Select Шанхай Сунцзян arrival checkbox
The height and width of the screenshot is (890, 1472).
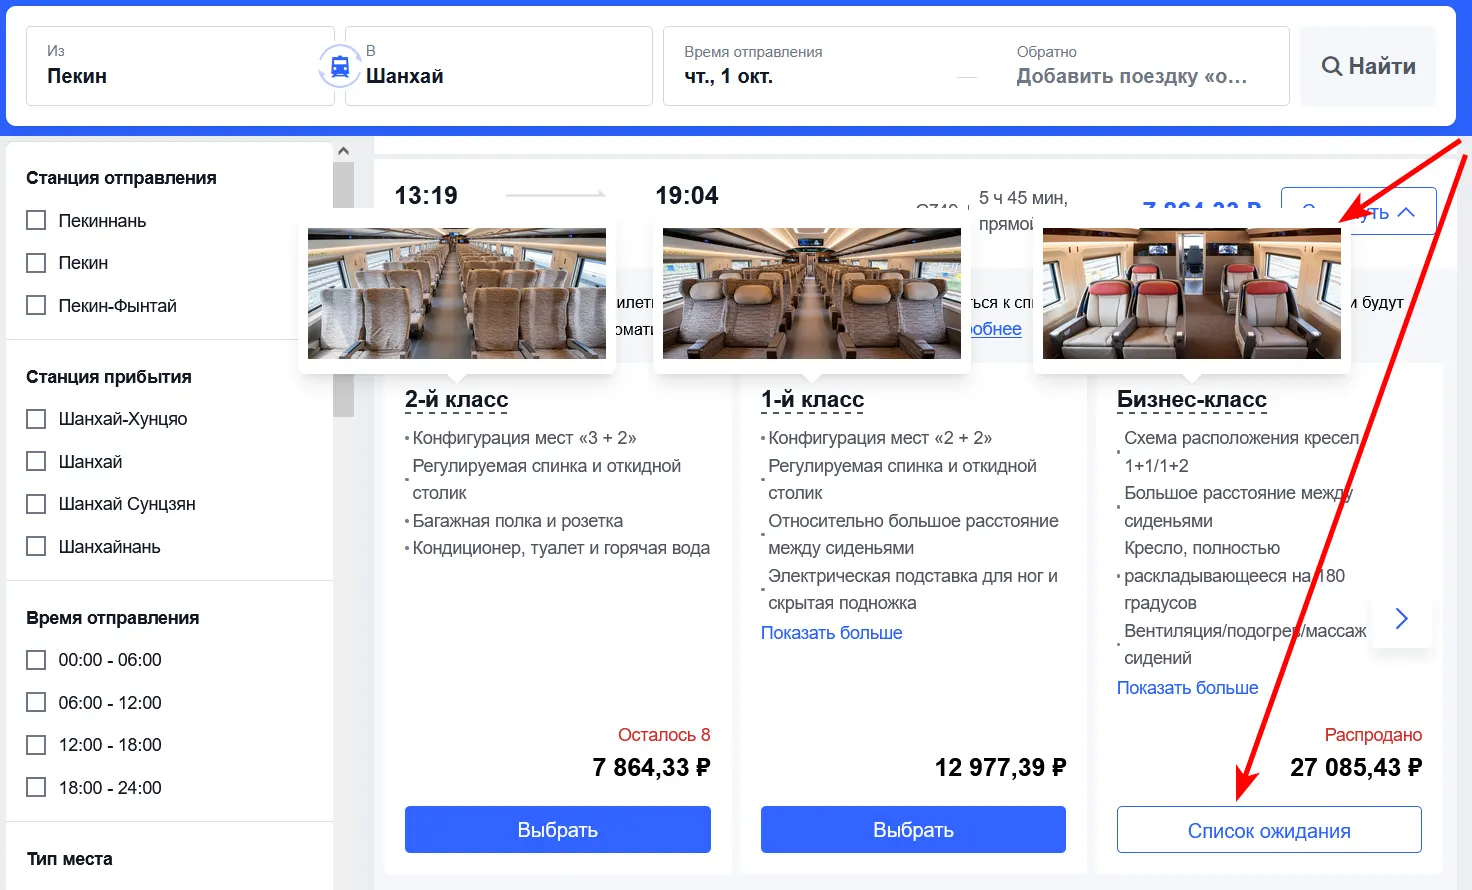pos(36,504)
